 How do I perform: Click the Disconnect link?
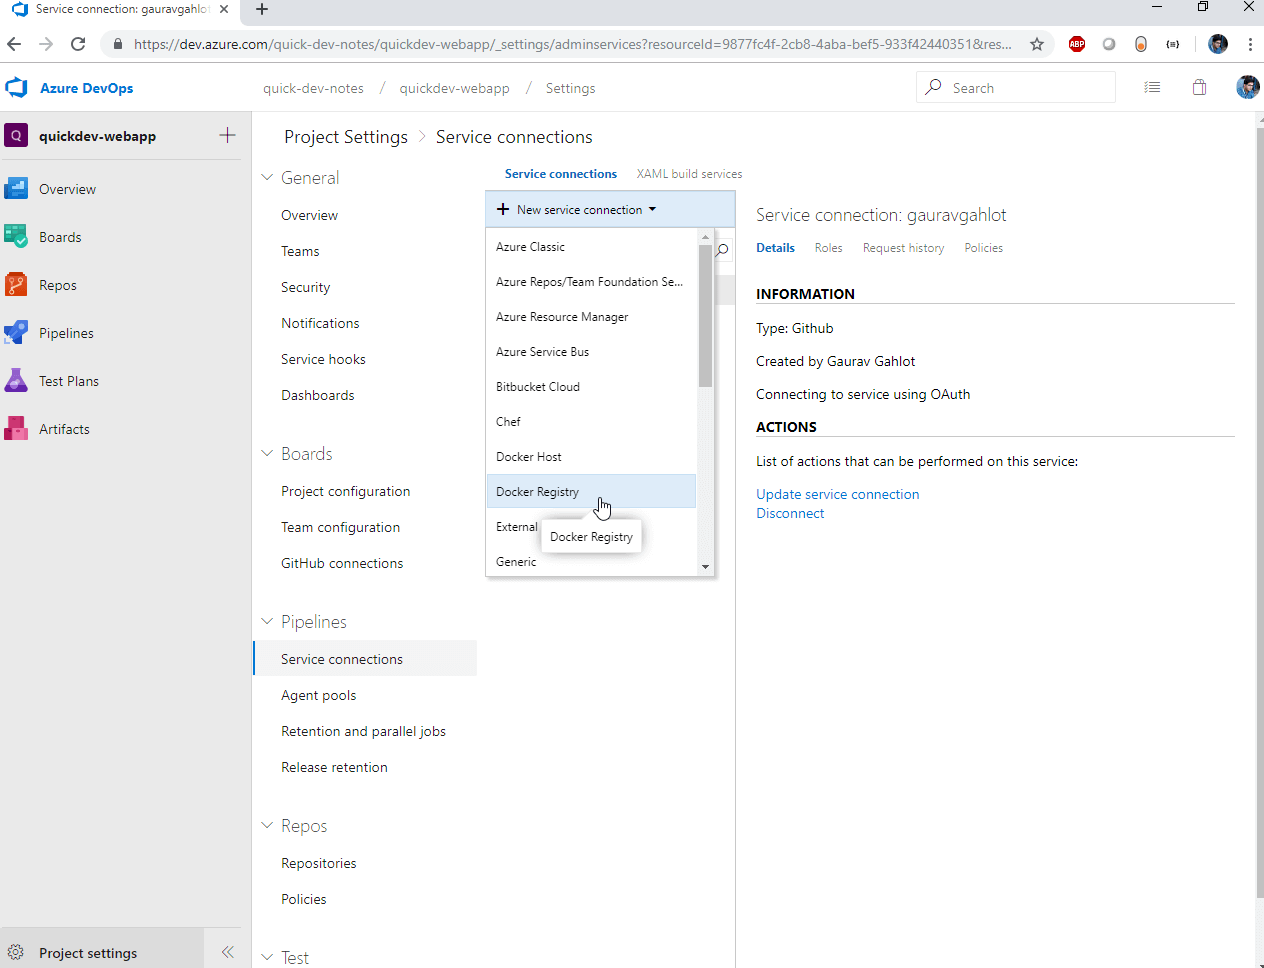tap(790, 513)
